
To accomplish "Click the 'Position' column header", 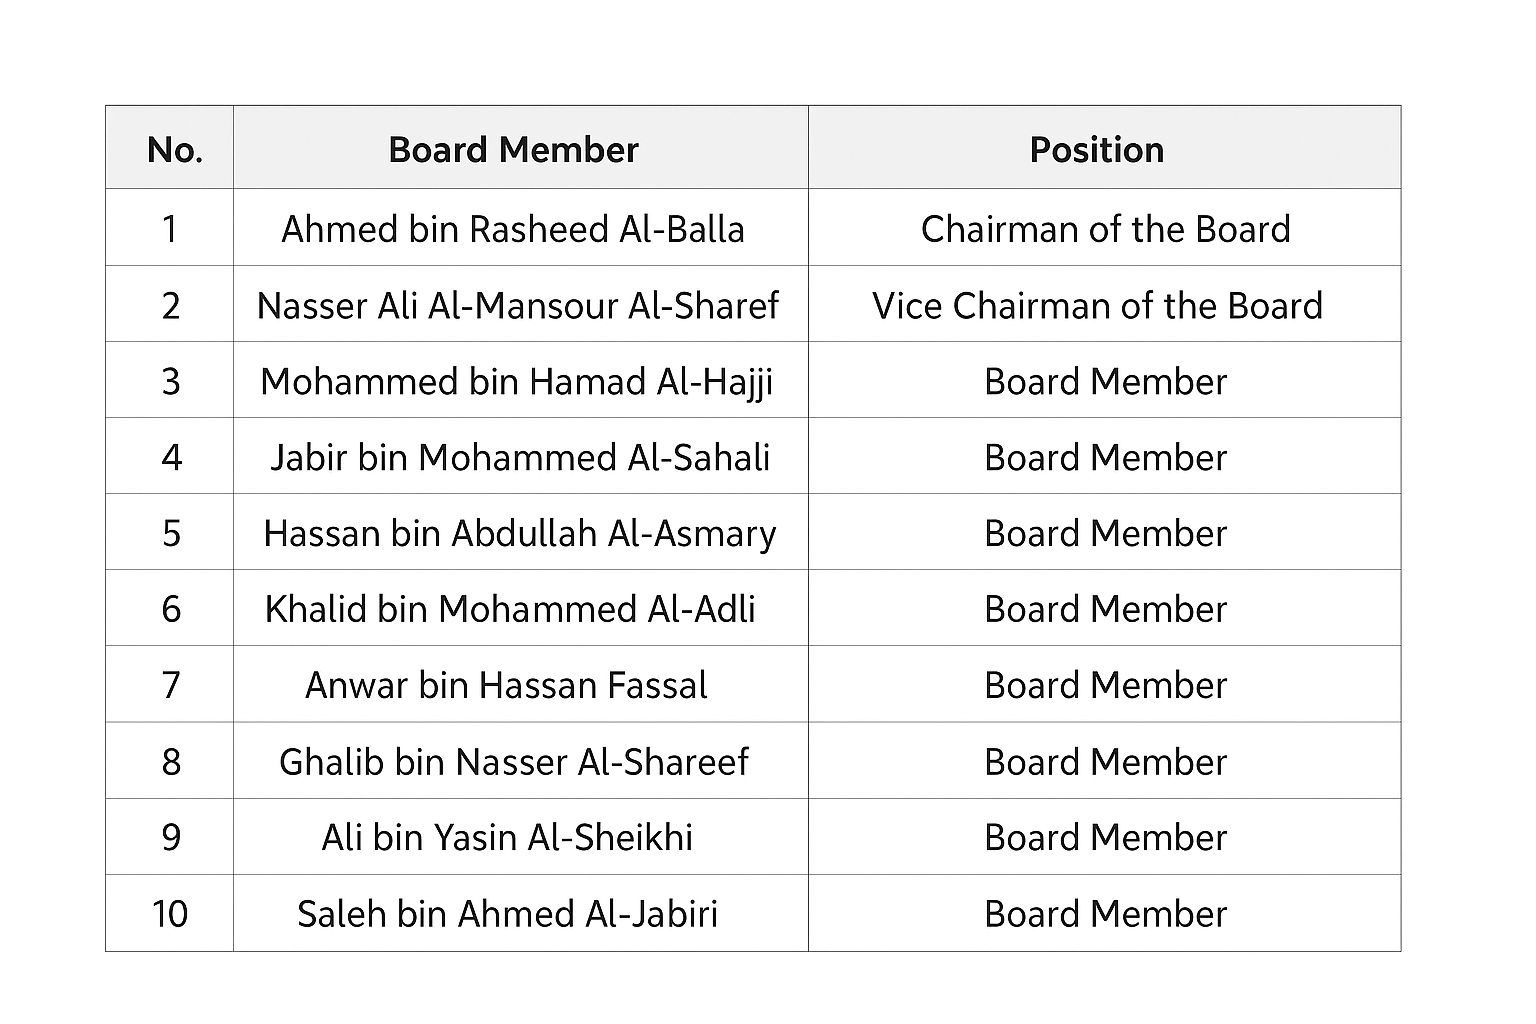I will tap(1096, 150).
